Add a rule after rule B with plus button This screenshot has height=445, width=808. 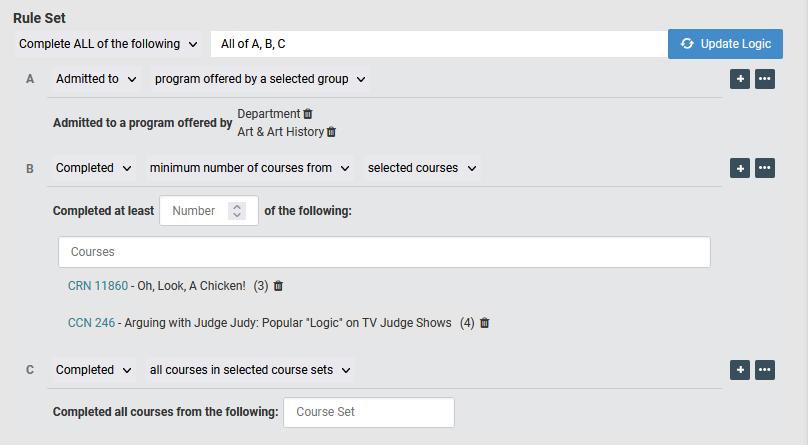[740, 168]
